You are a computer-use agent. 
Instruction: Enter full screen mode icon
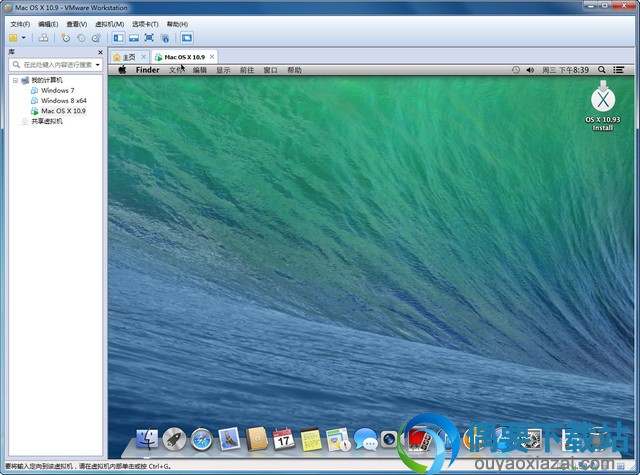point(149,38)
